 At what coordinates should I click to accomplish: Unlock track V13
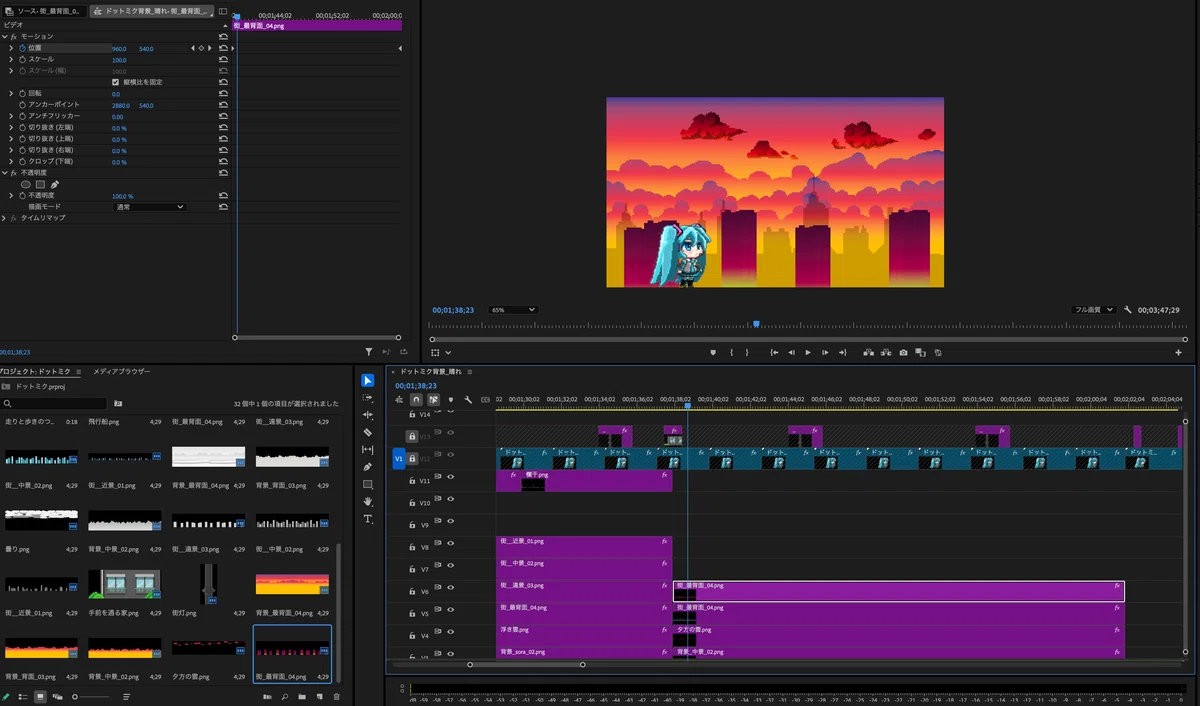click(412, 436)
